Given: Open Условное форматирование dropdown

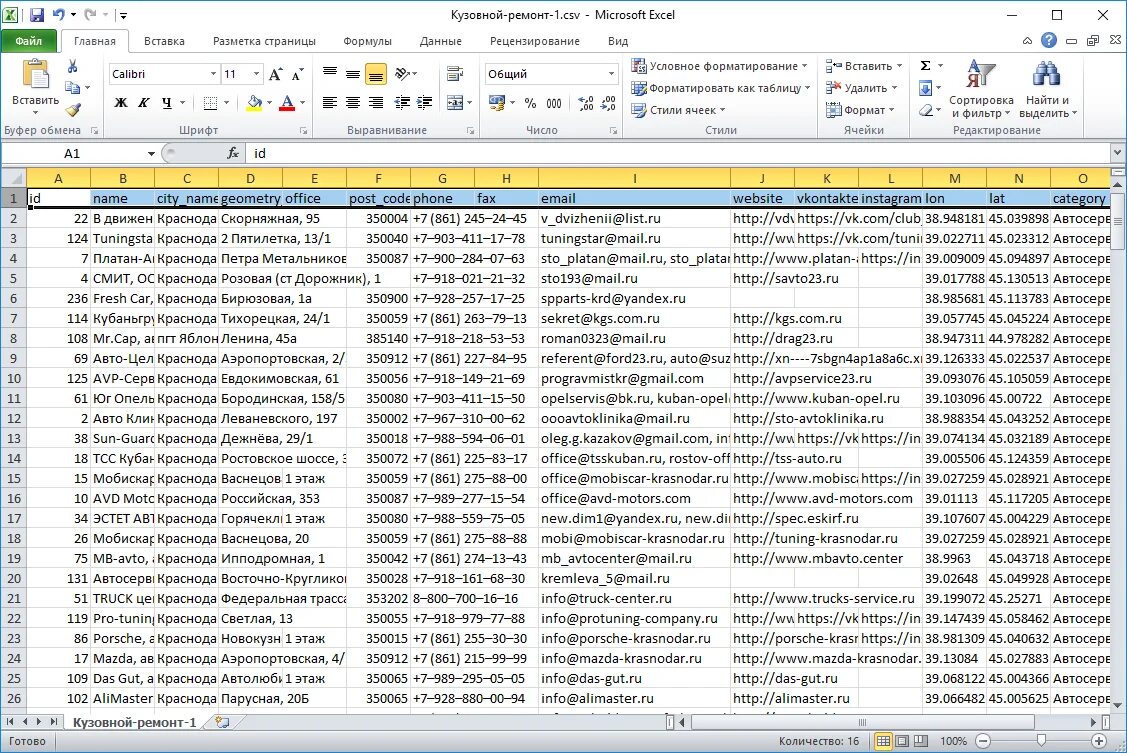Looking at the screenshot, I should pos(719,66).
